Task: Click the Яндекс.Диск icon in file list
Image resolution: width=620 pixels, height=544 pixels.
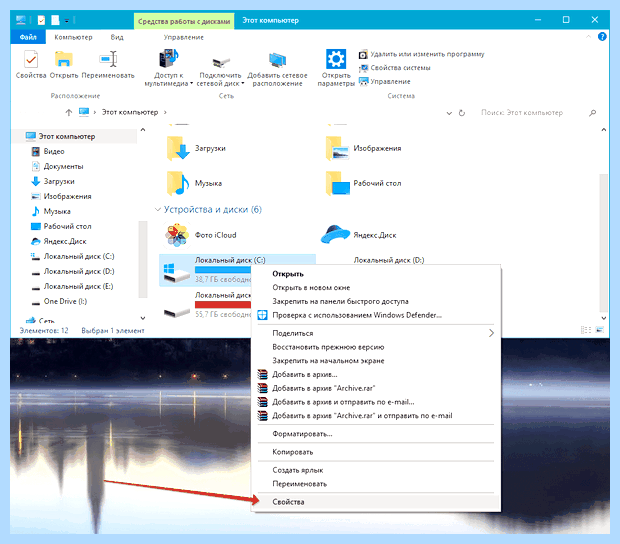Action: click(335, 234)
